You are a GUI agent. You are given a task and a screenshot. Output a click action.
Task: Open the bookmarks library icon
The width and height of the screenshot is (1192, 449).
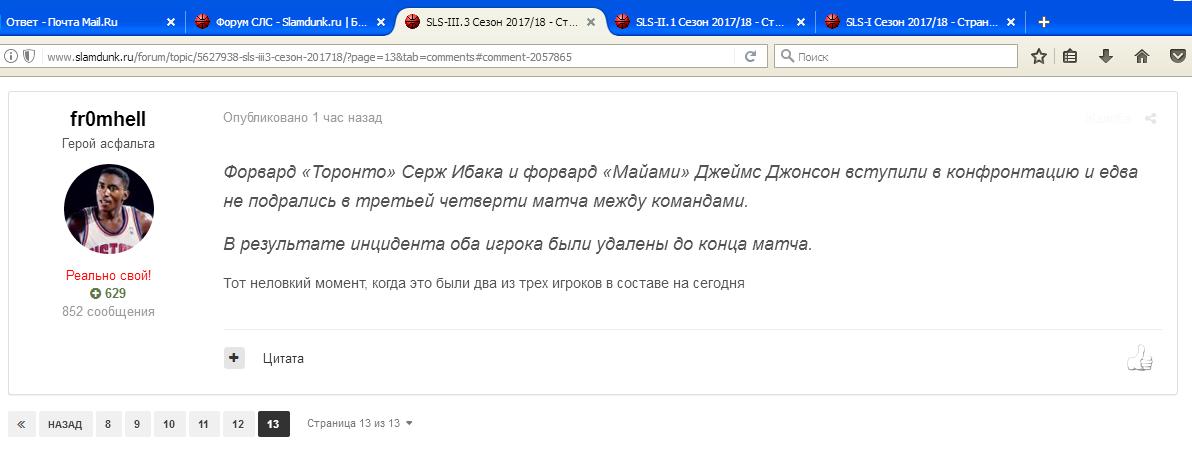coord(1070,57)
